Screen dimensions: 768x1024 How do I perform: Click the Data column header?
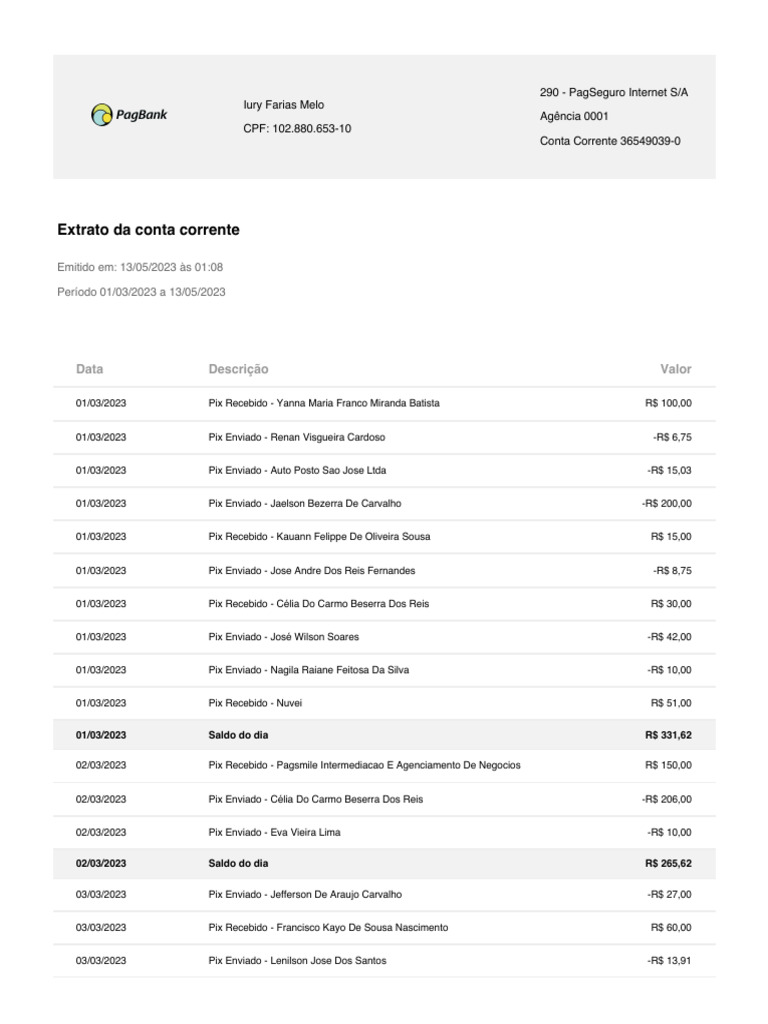(x=89, y=369)
